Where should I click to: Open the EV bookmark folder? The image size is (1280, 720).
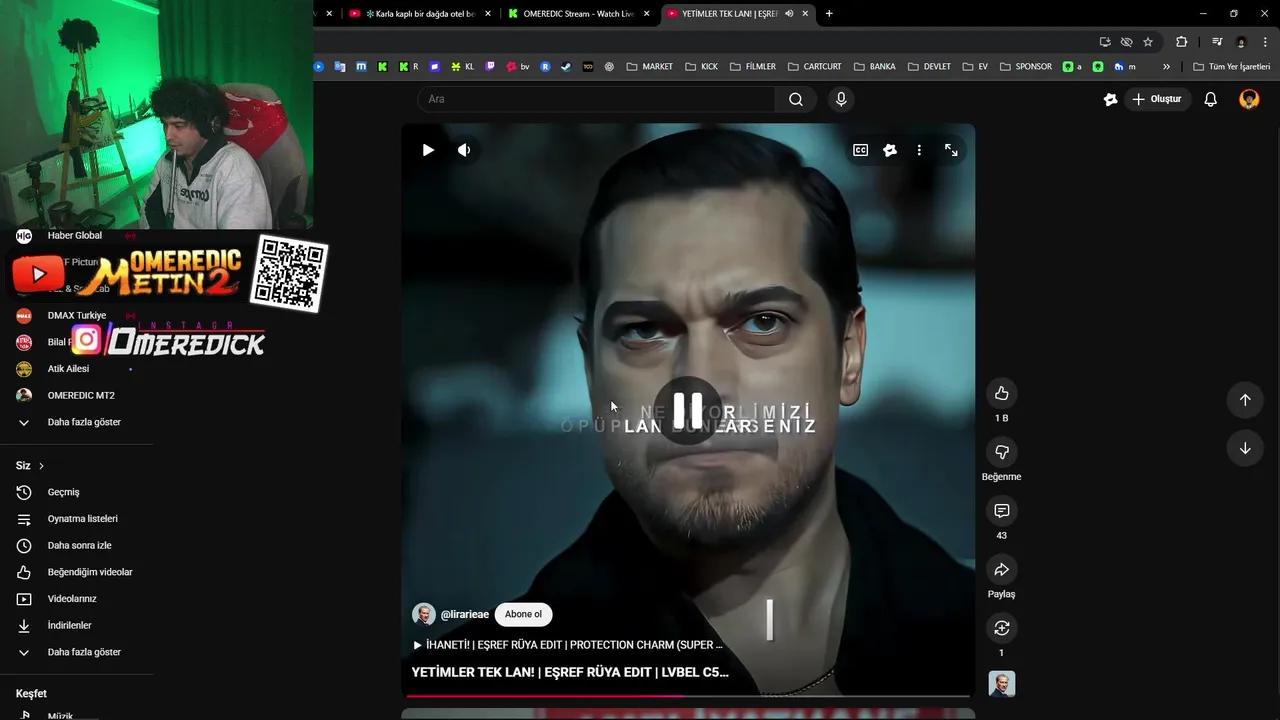975,67
